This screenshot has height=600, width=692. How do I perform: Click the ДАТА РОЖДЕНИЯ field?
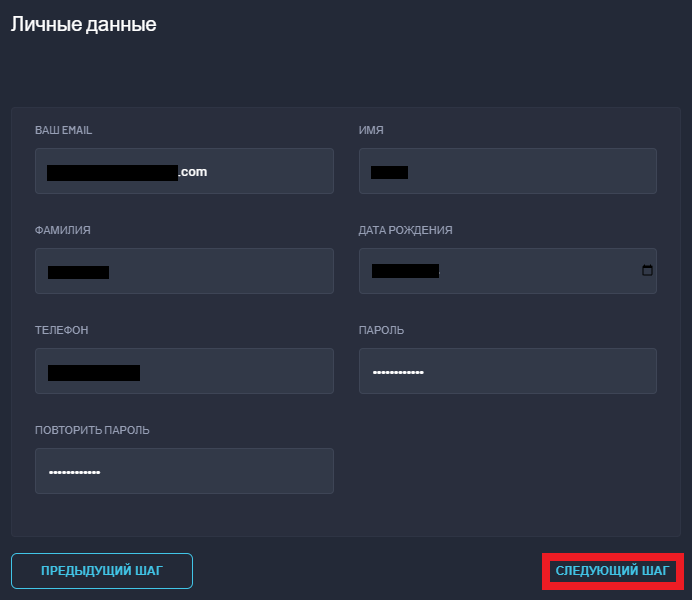coord(508,271)
